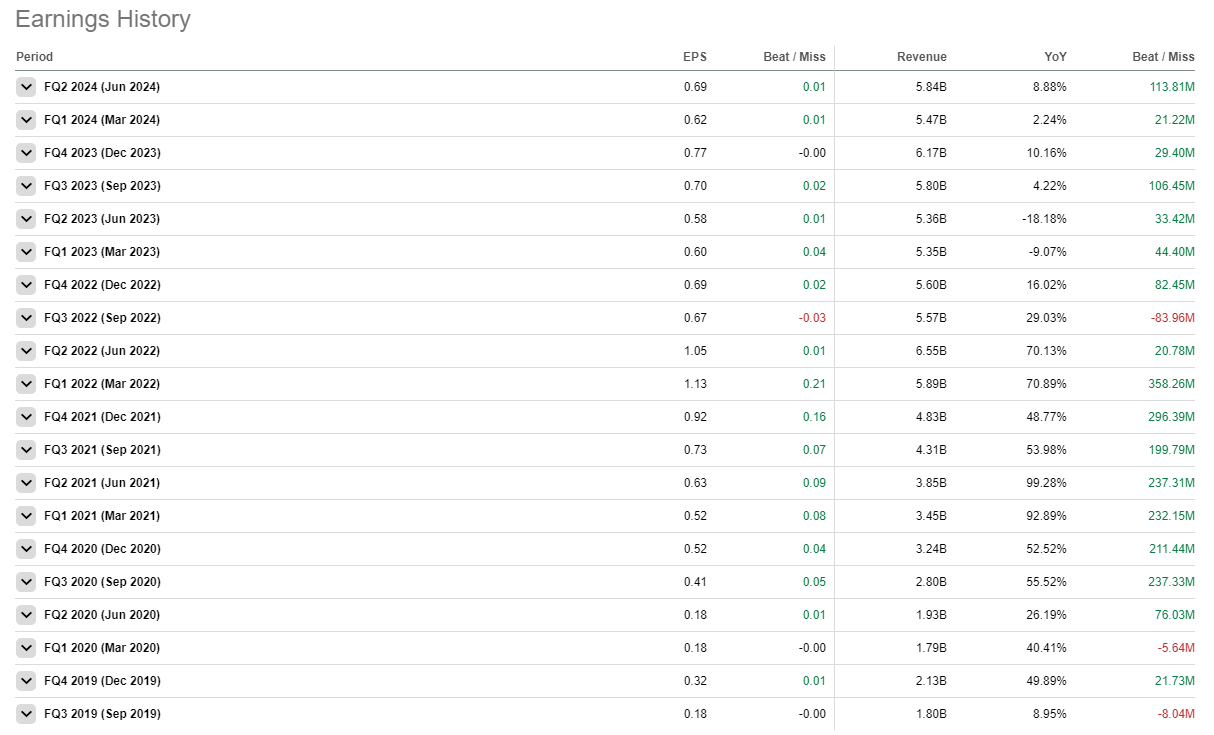1214x735 pixels.
Task: Click the FQ3 2021 (Sep 2021) period label
Action: [x=102, y=450]
